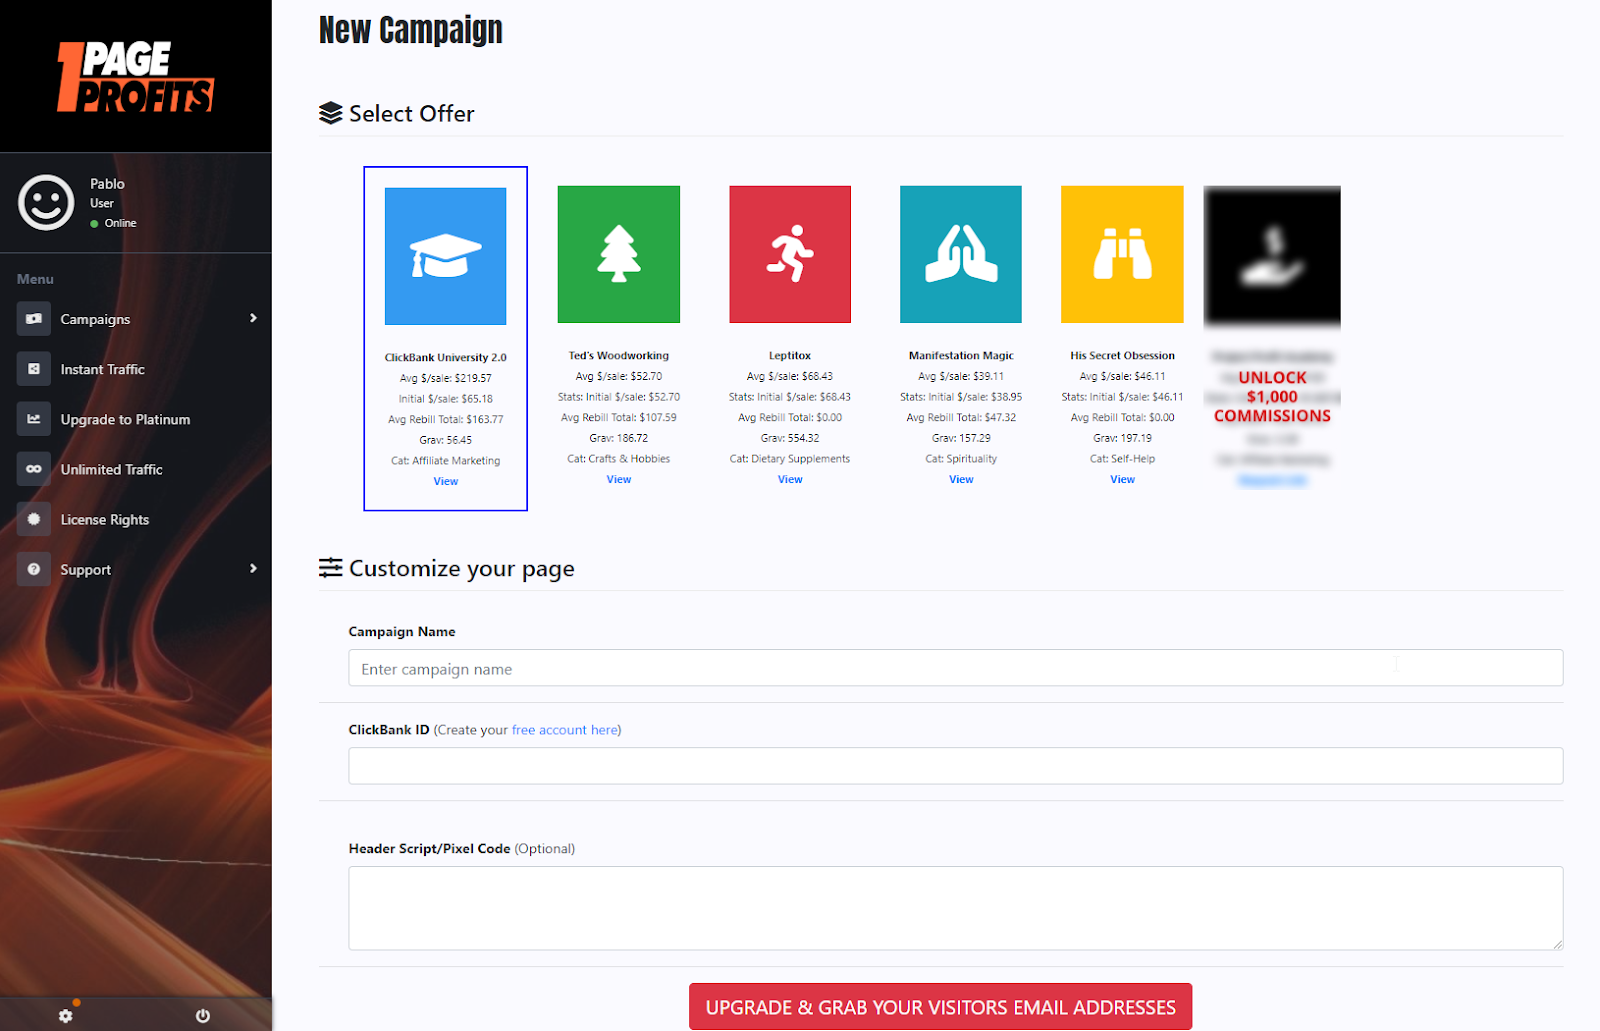Click the Pablo username in sidebar
Screen dimensions: 1600x1031
(x=107, y=184)
